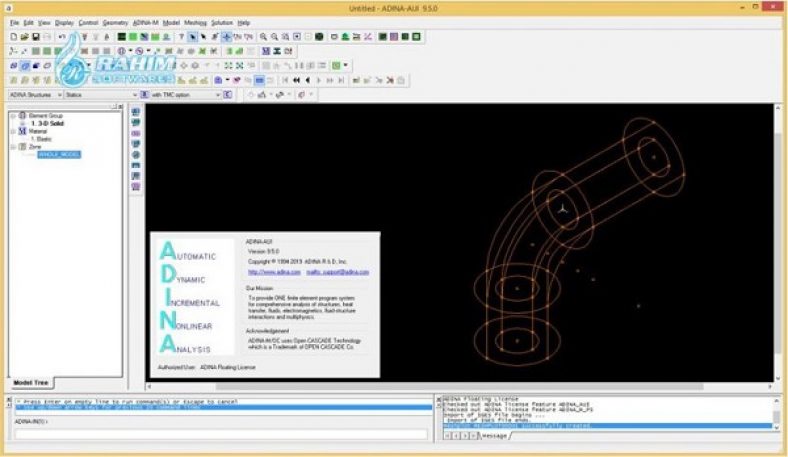Open the Solution menu
The height and width of the screenshot is (457, 788).
tap(222, 23)
